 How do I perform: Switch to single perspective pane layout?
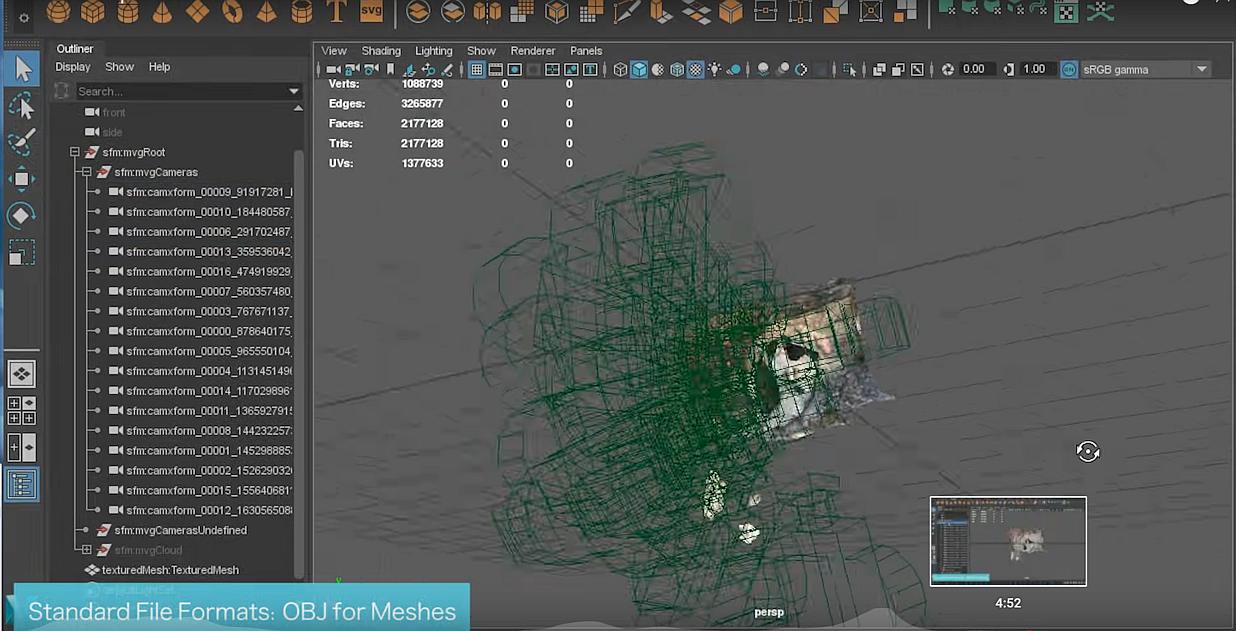[22, 374]
